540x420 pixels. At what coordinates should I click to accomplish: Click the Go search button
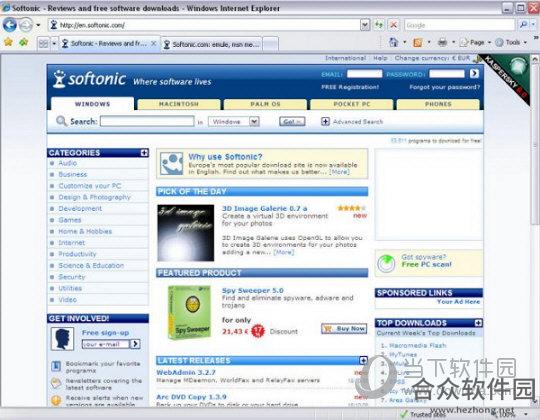(x=292, y=122)
